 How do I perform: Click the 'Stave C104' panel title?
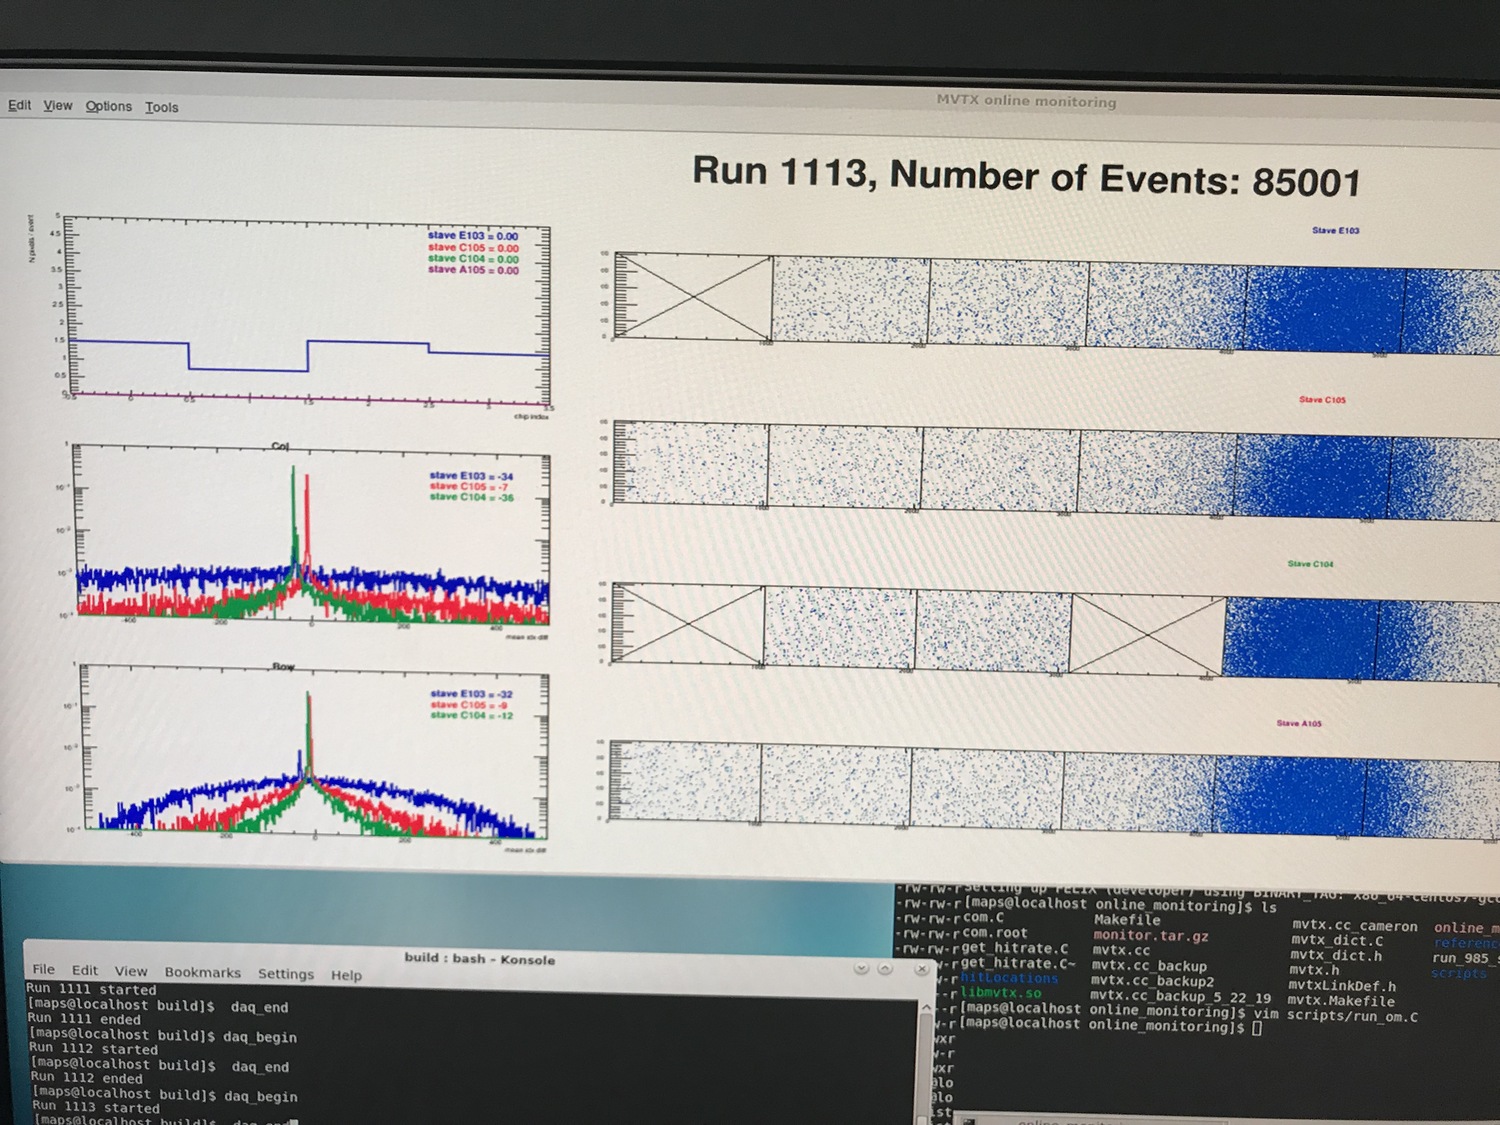1310,564
